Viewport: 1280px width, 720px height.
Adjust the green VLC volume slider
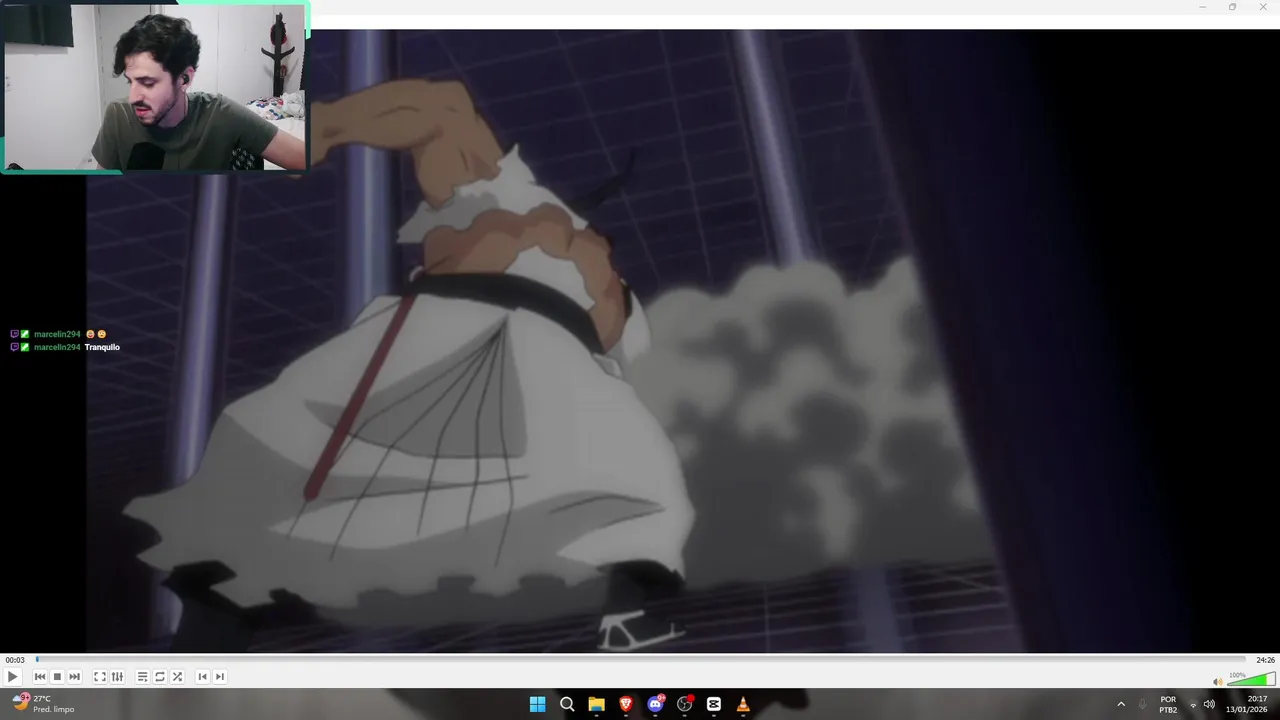pos(1251,679)
